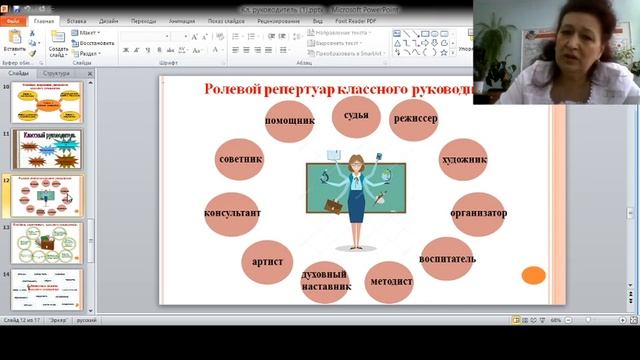Viewport: 640px width, 360px height.
Task: Start Slide Show from status bar icon
Action: click(542, 320)
